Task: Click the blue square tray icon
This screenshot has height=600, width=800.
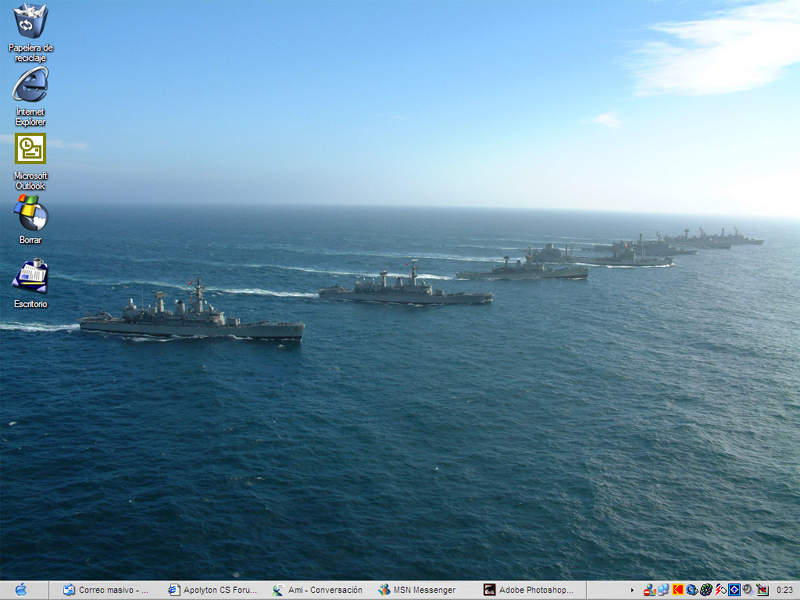Action: pos(734,590)
